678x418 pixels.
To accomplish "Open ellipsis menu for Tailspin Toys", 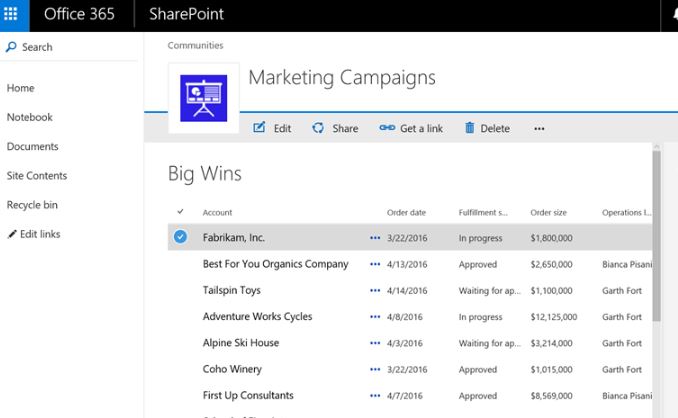I will 375,290.
